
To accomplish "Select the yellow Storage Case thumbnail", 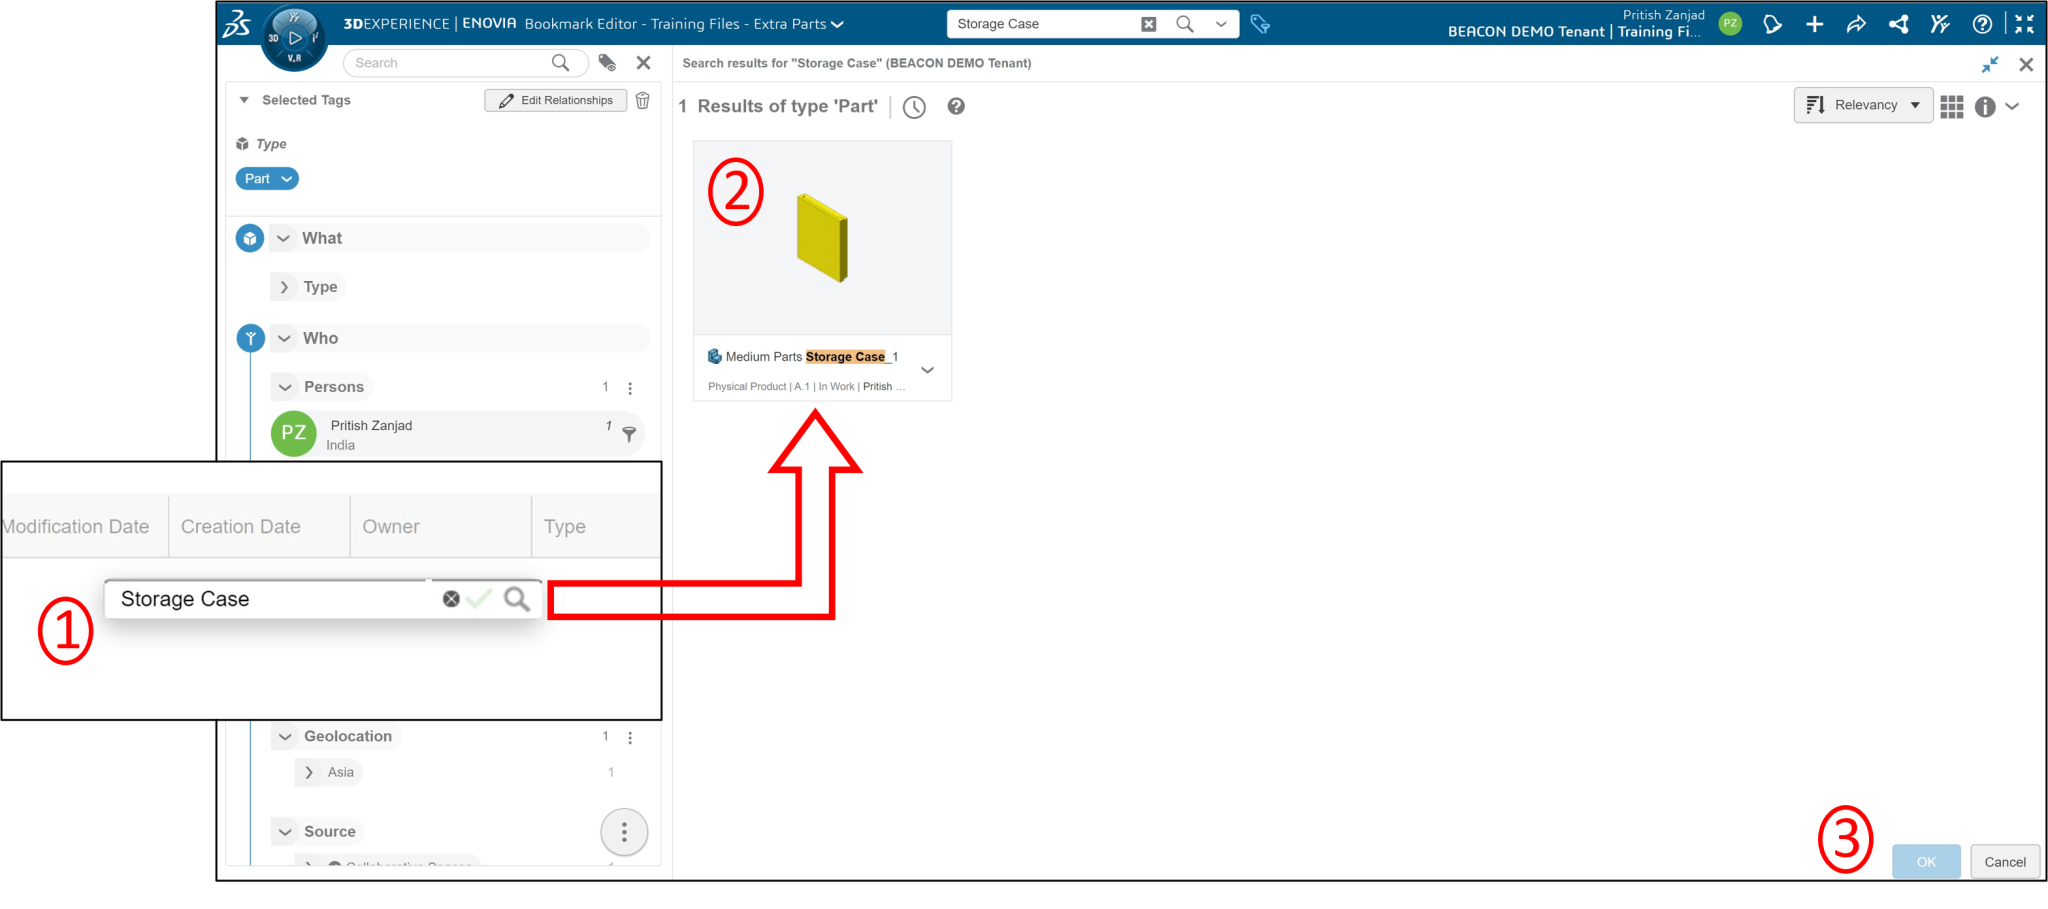I will coord(822,238).
